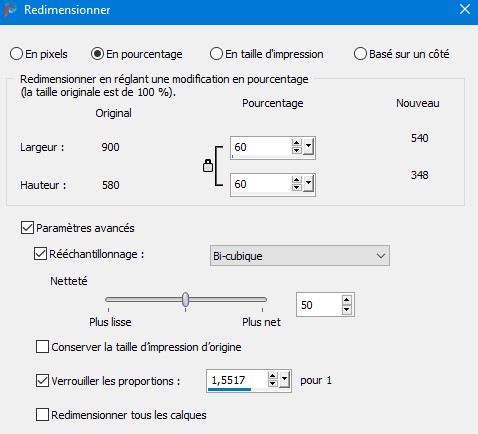Increase width percentage with up arrow
Viewport: 478px width, 434px height.
point(296,143)
